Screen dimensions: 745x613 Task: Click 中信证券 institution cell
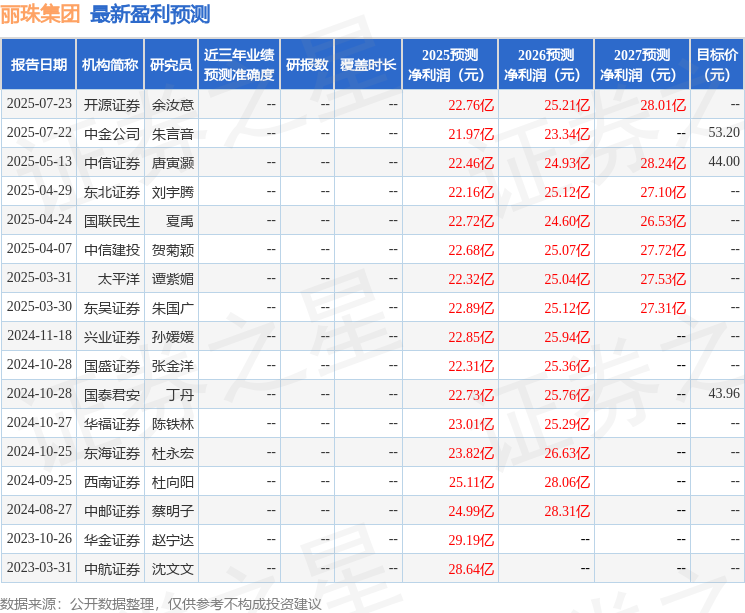(112, 163)
